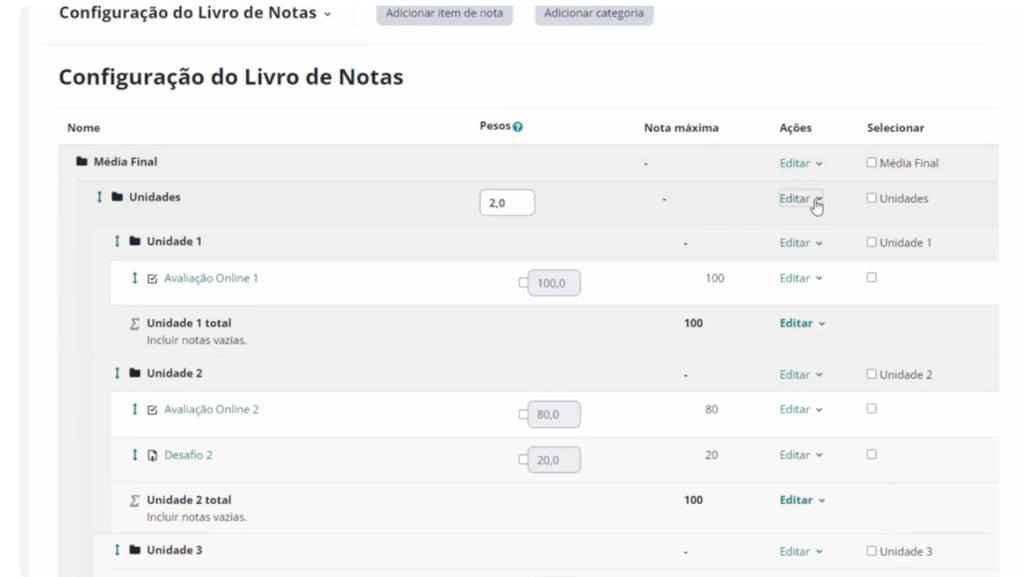Click the Unidades weight input field
1024x577 pixels.
pyautogui.click(x=507, y=203)
